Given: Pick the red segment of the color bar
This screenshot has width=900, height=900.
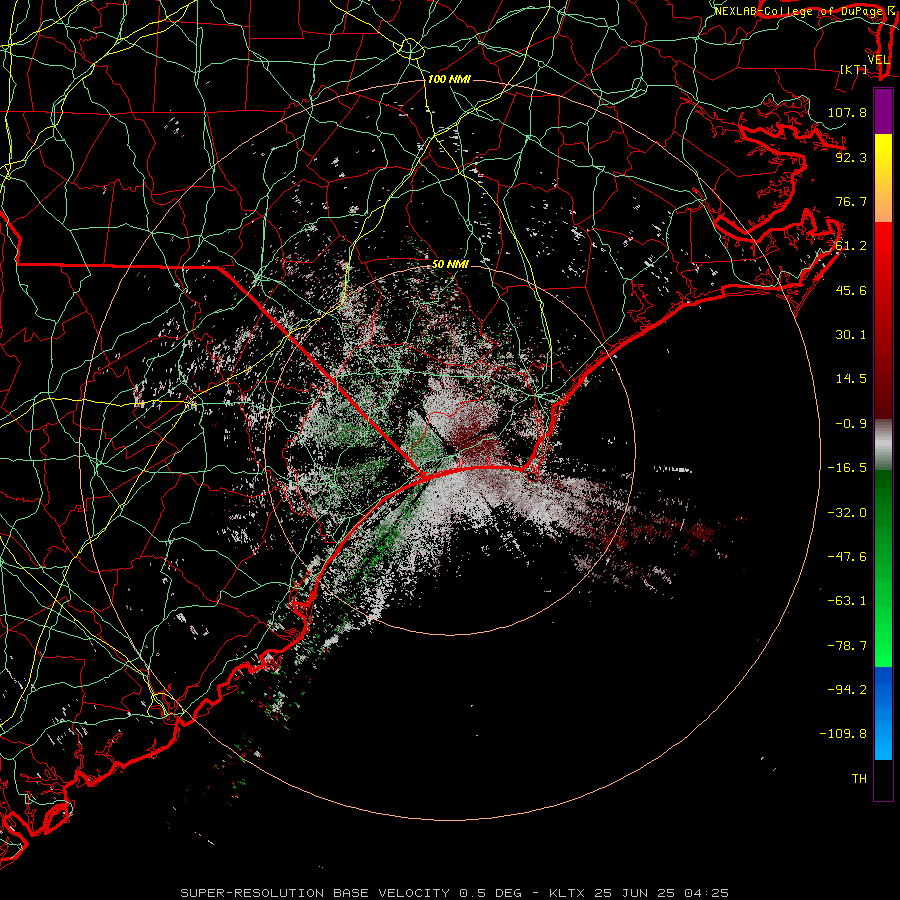Looking at the screenshot, I should pyautogui.click(x=883, y=320).
